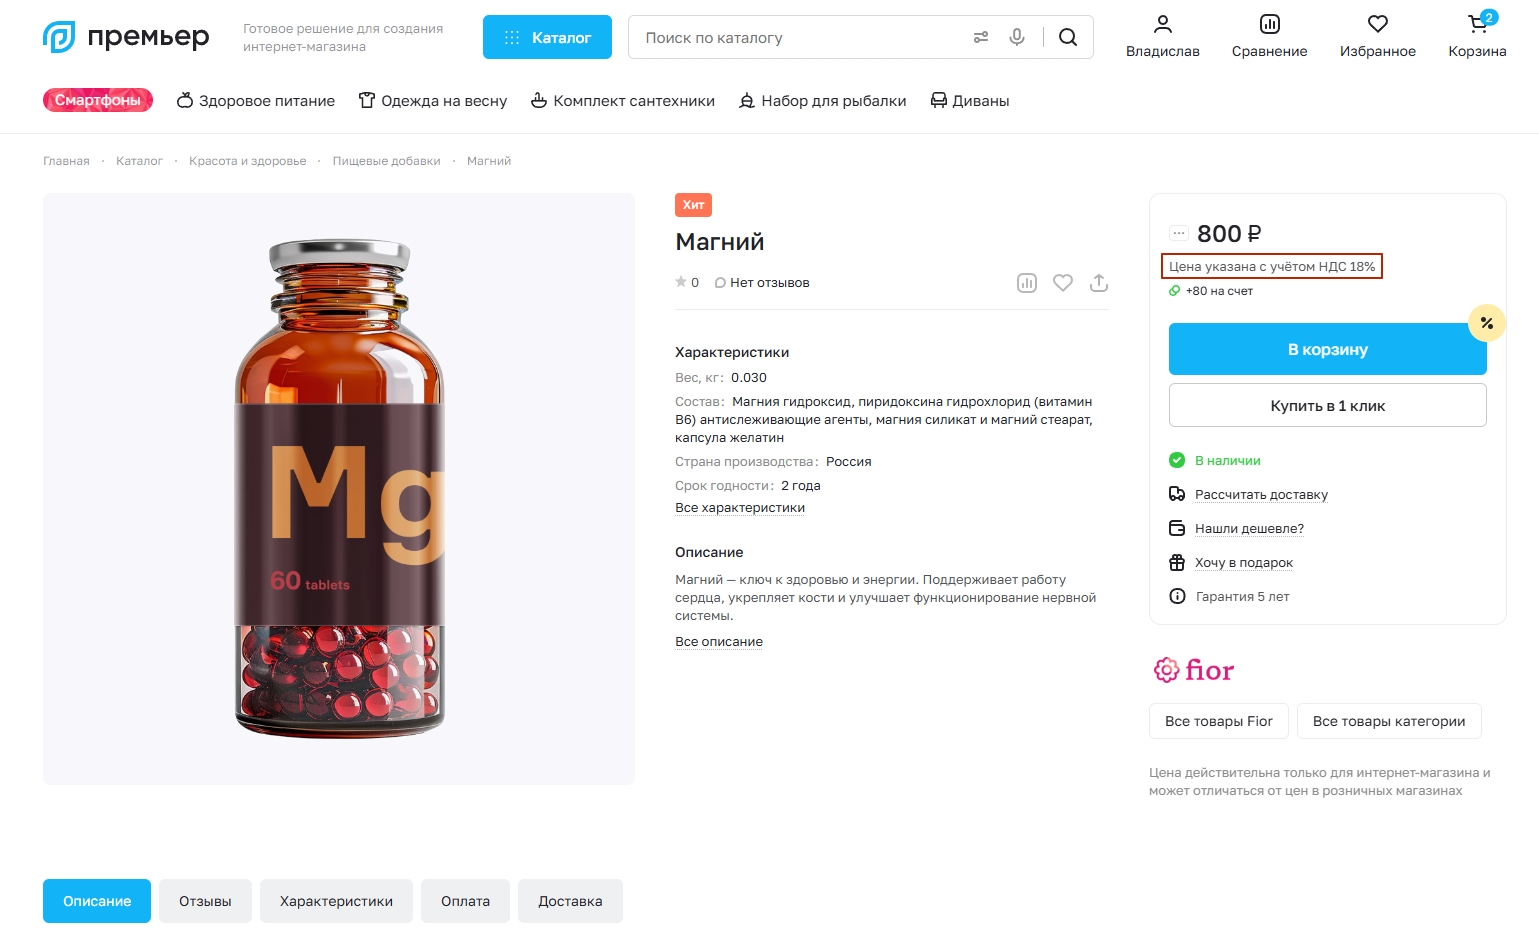Add Магний to comparison via chart icon
Viewport: 1539px width, 942px height.
(x=1026, y=282)
